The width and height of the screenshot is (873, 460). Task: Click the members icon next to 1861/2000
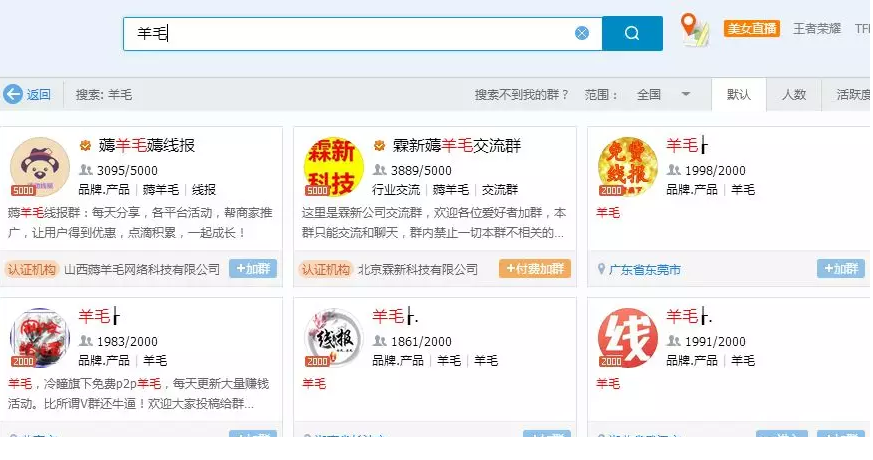pyautogui.click(x=380, y=340)
